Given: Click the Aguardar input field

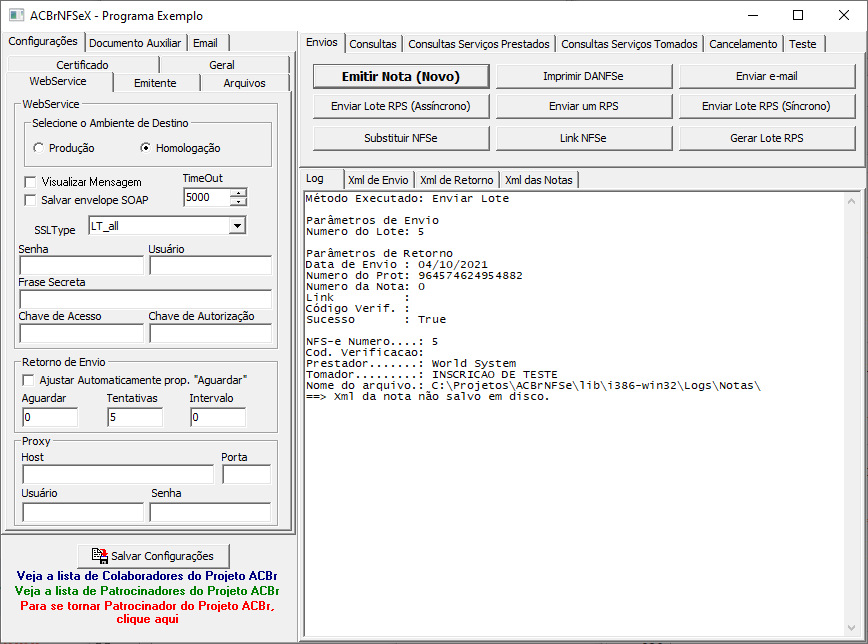Looking at the screenshot, I should click(x=50, y=417).
